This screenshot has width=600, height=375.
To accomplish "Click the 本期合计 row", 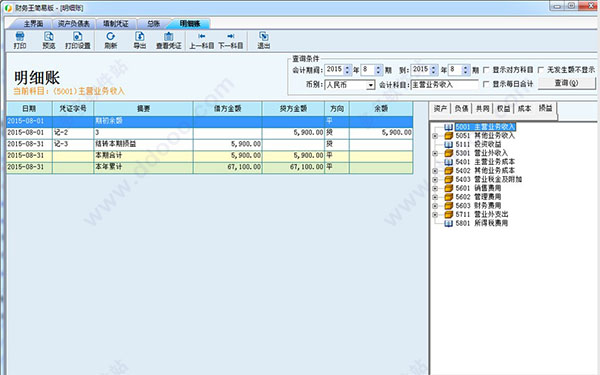I will point(210,156).
